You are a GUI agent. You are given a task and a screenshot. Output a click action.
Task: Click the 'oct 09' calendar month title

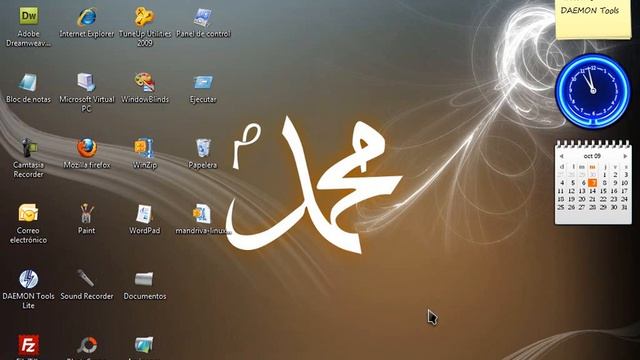(x=592, y=156)
